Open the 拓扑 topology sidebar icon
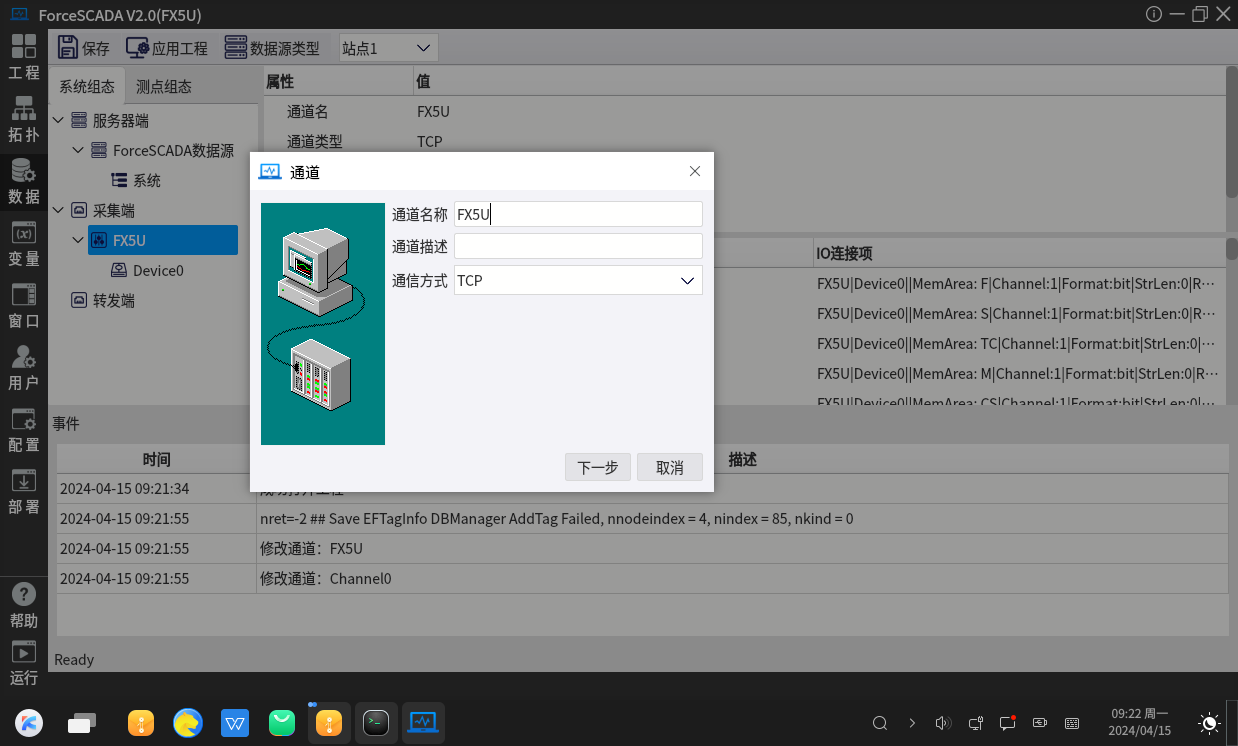Viewport: 1238px width, 746px height. tap(23, 119)
